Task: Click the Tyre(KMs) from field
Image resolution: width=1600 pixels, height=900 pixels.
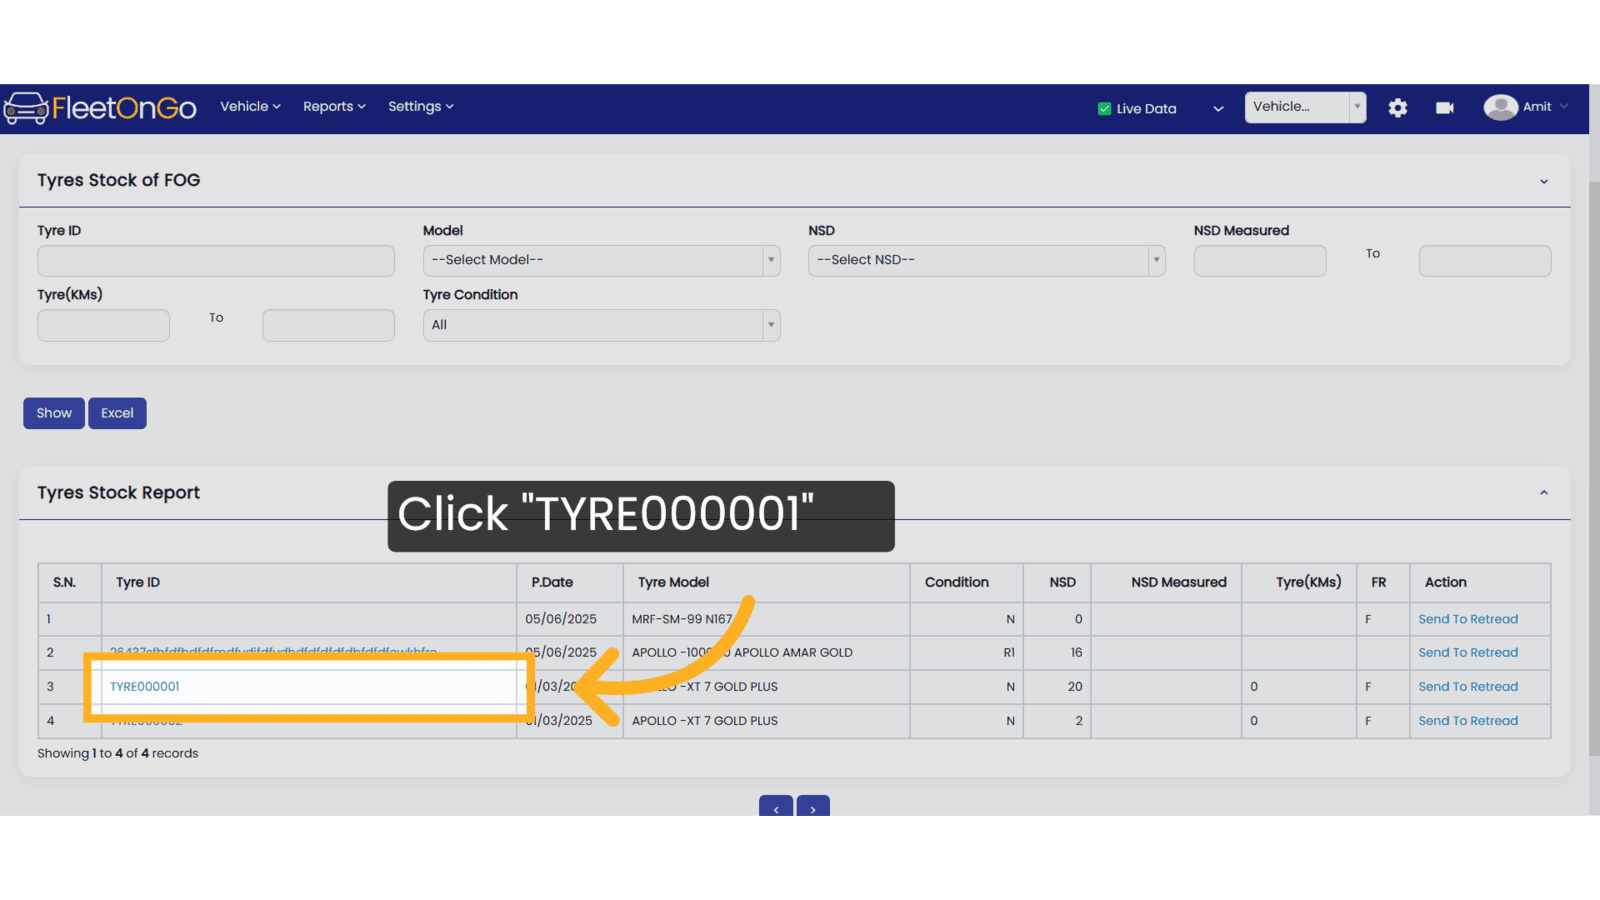Action: click(x=104, y=325)
